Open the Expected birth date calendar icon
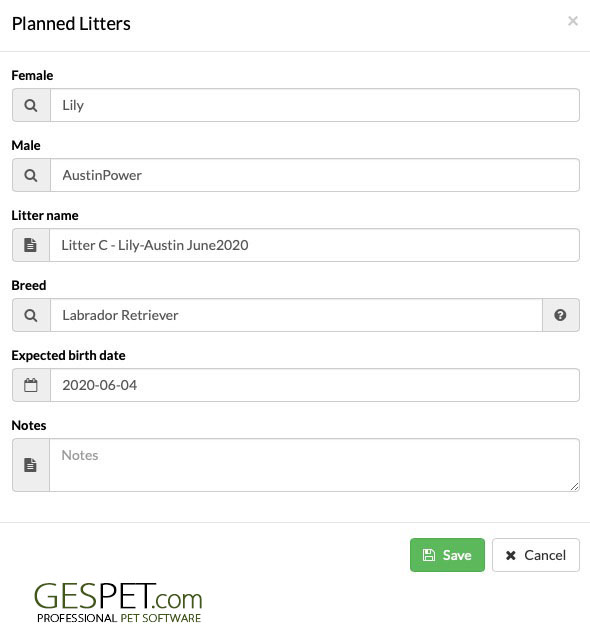 [x=31, y=385]
